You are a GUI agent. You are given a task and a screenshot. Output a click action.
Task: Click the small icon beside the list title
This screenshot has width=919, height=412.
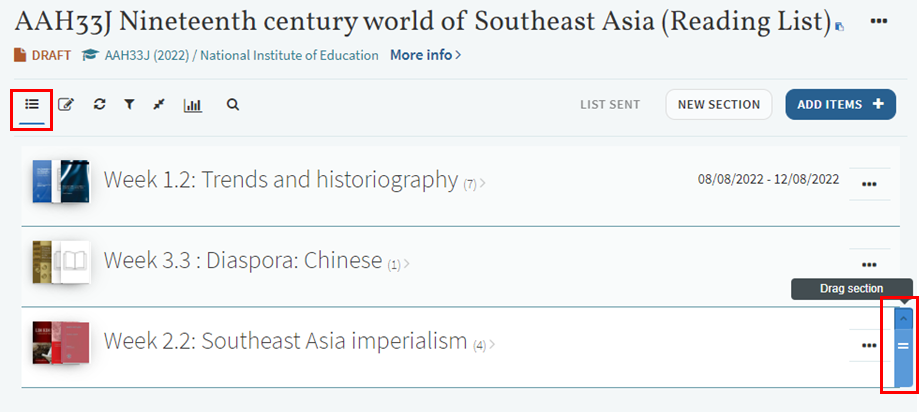(x=839, y=27)
